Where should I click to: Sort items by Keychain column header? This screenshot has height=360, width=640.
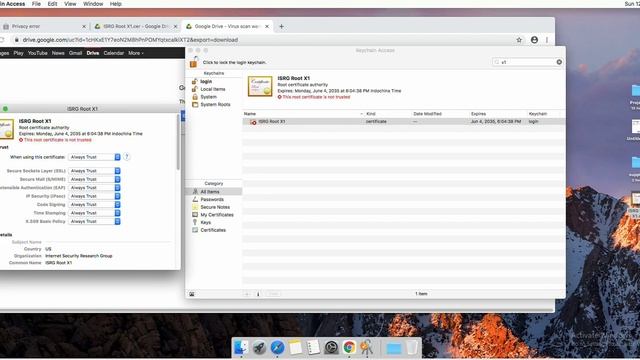[538, 114]
